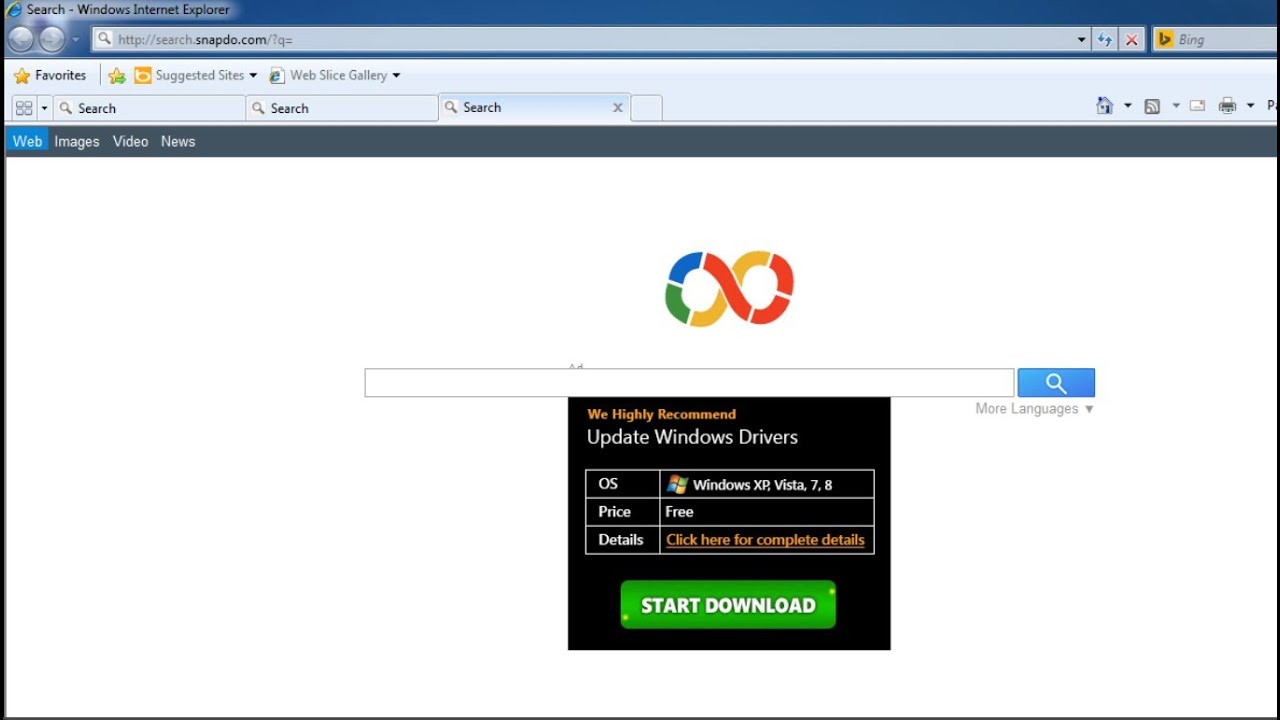
Task: Select the News search category
Action: (x=178, y=141)
